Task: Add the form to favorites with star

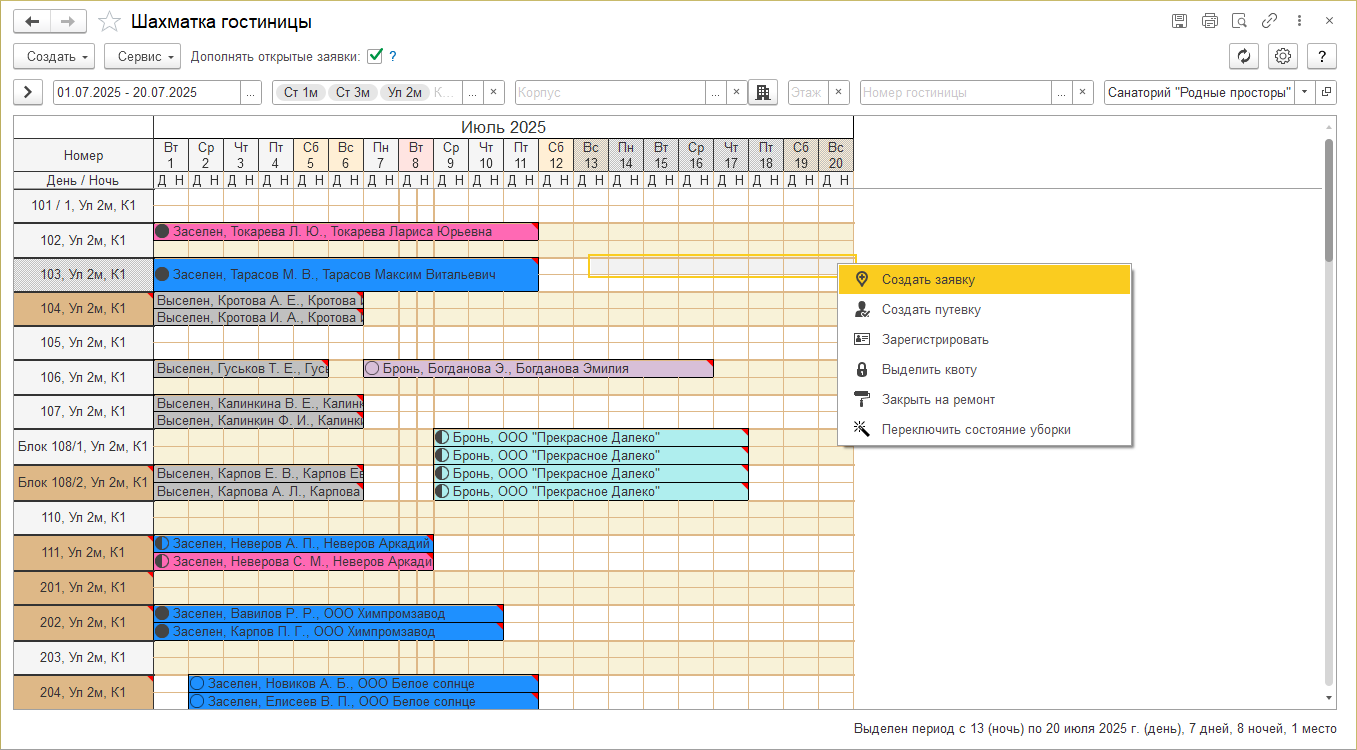Action: coord(110,22)
